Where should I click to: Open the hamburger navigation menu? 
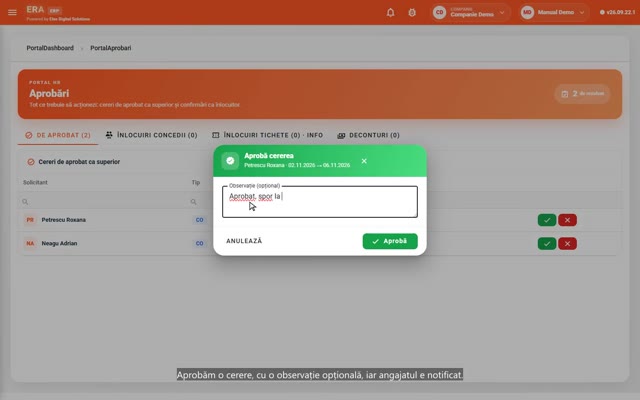[x=12, y=12]
